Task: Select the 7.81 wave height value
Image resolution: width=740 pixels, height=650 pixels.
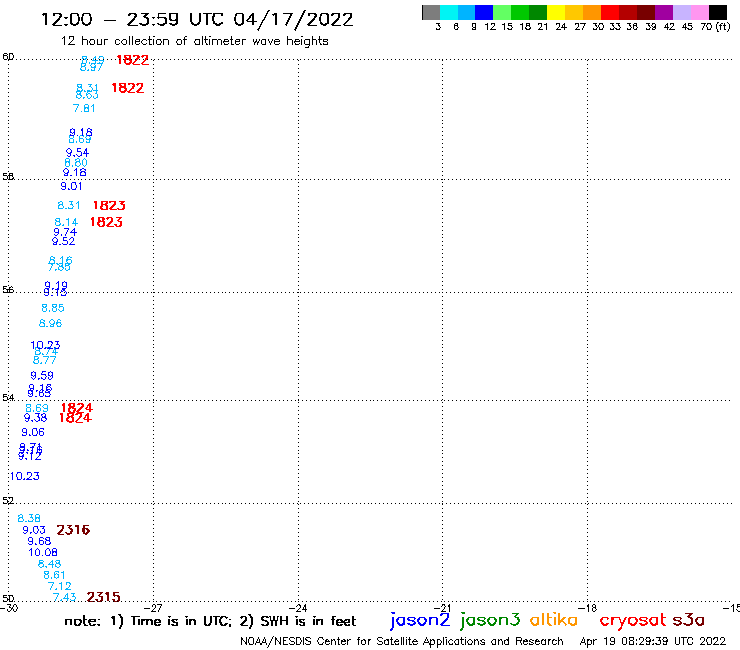Action: (84, 109)
